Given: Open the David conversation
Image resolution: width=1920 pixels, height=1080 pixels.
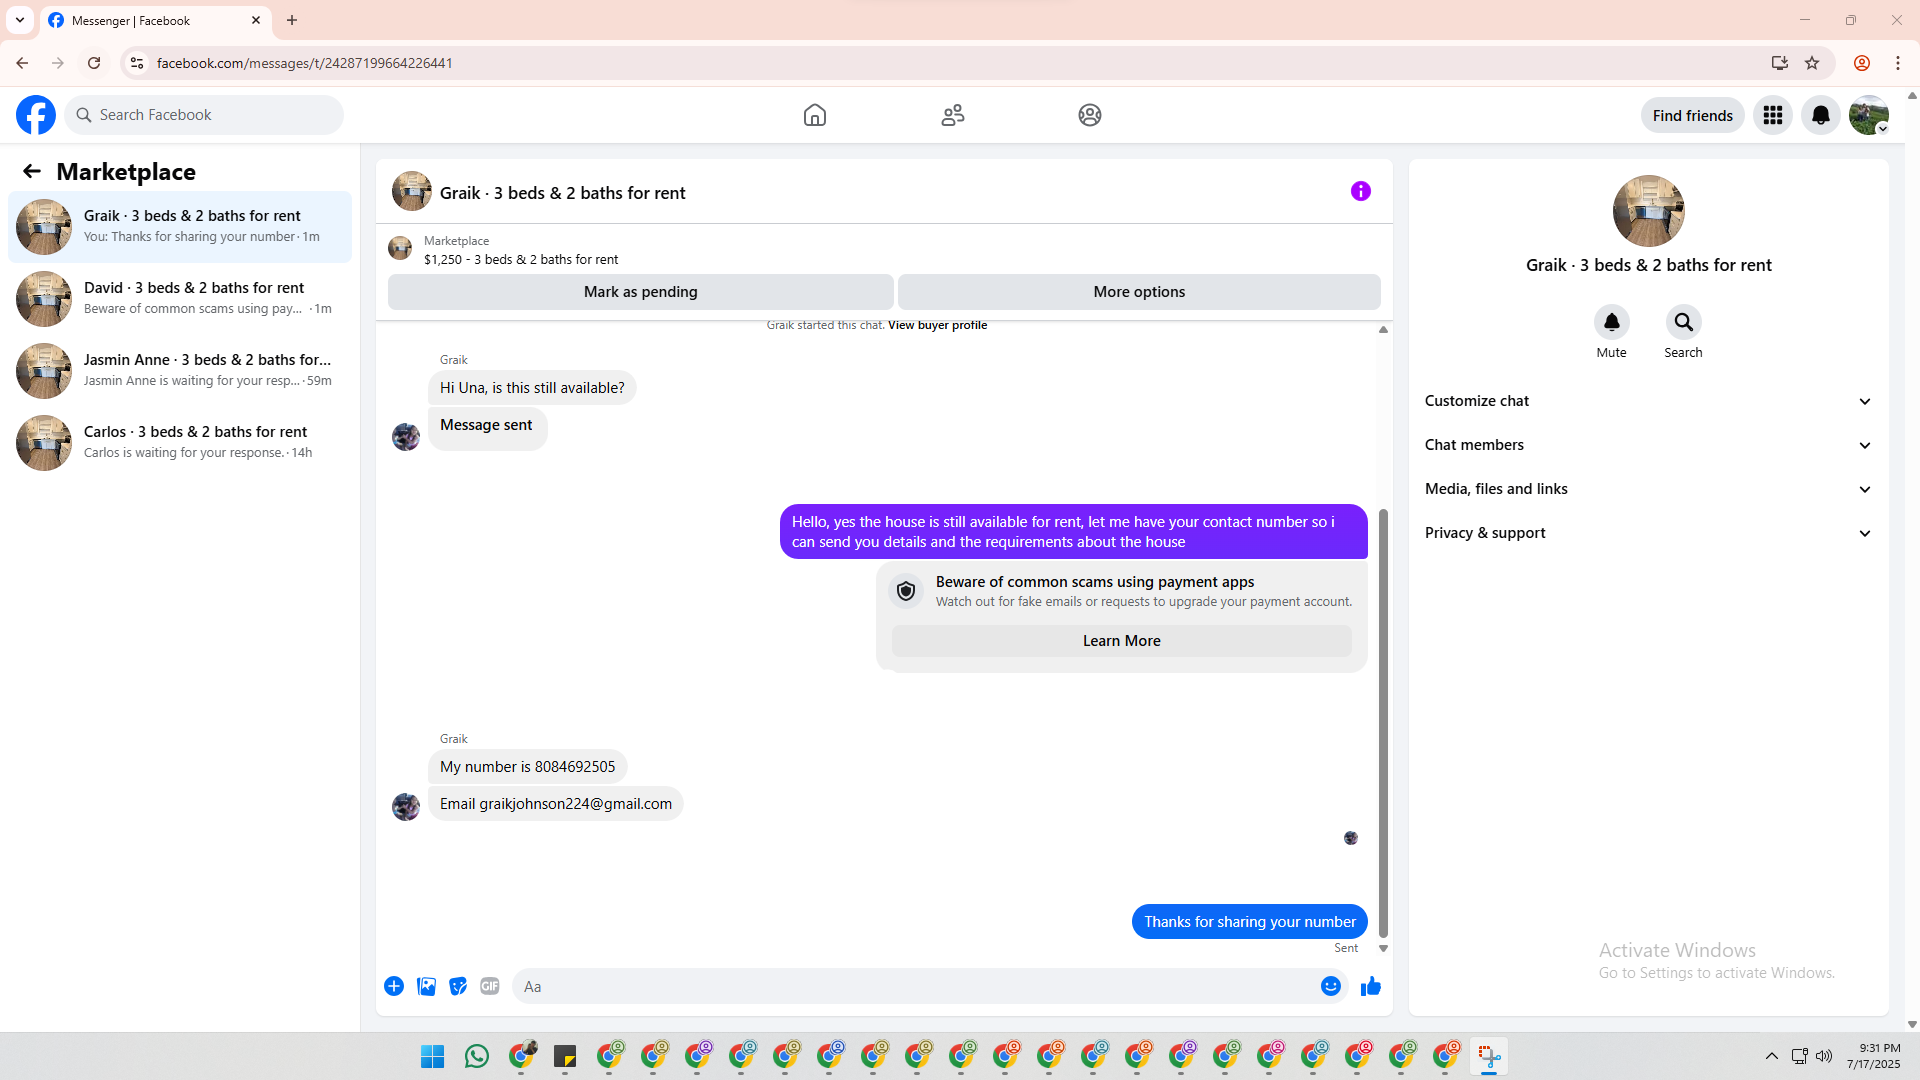Looking at the screenshot, I should (180, 299).
